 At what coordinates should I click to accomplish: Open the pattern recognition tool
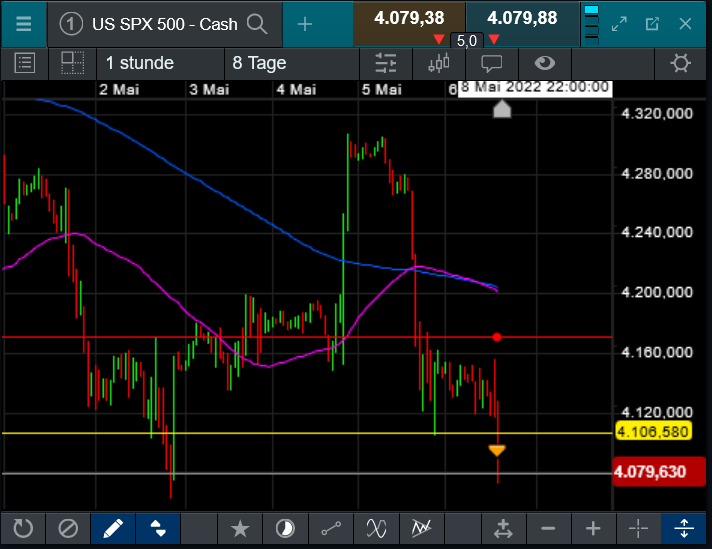point(422,529)
